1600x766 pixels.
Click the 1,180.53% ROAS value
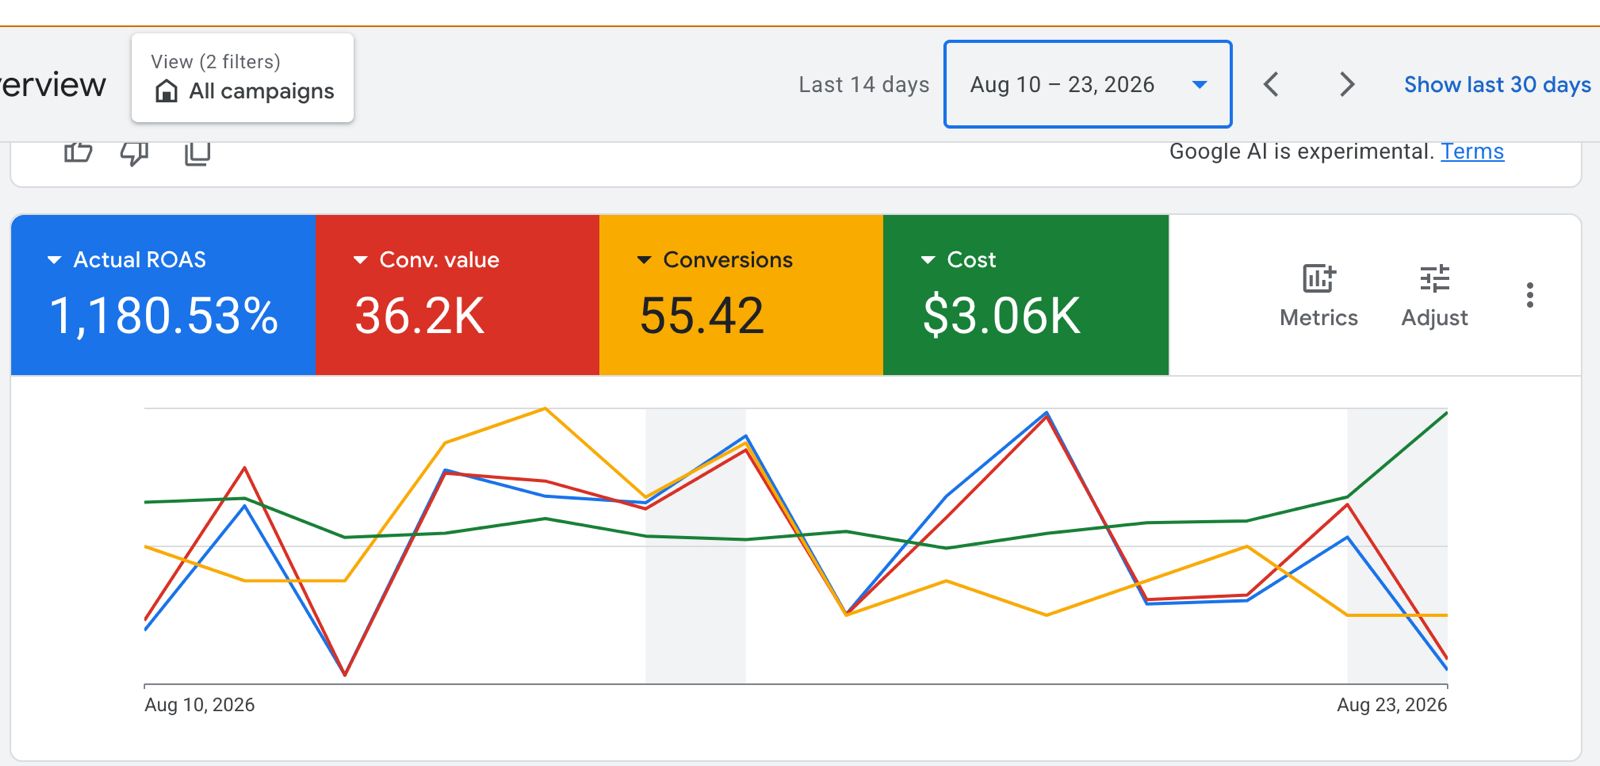click(x=164, y=316)
